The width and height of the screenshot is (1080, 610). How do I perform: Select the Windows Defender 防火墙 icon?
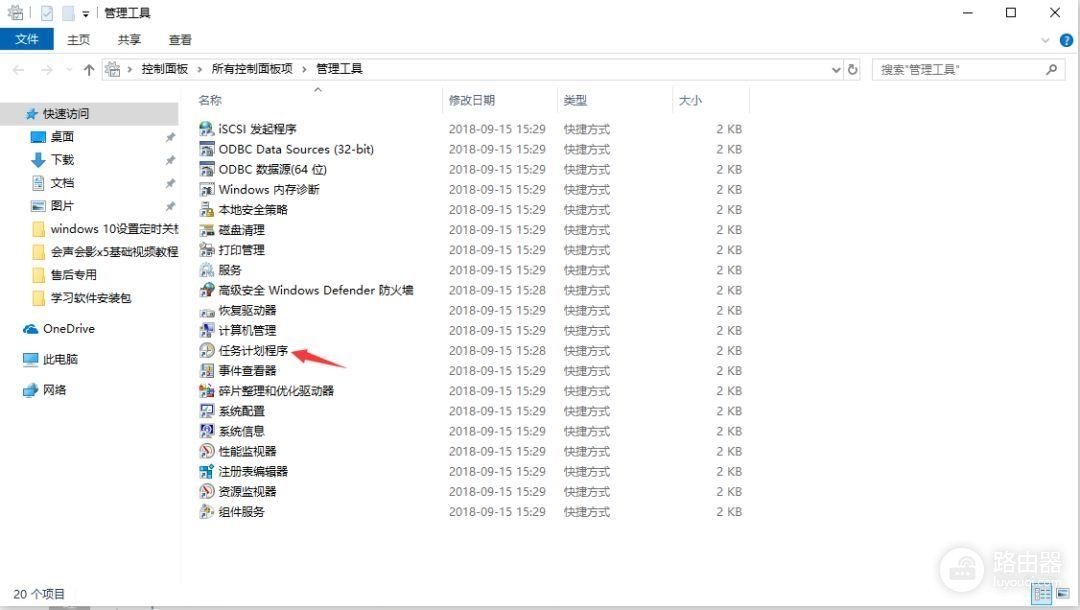[207, 290]
